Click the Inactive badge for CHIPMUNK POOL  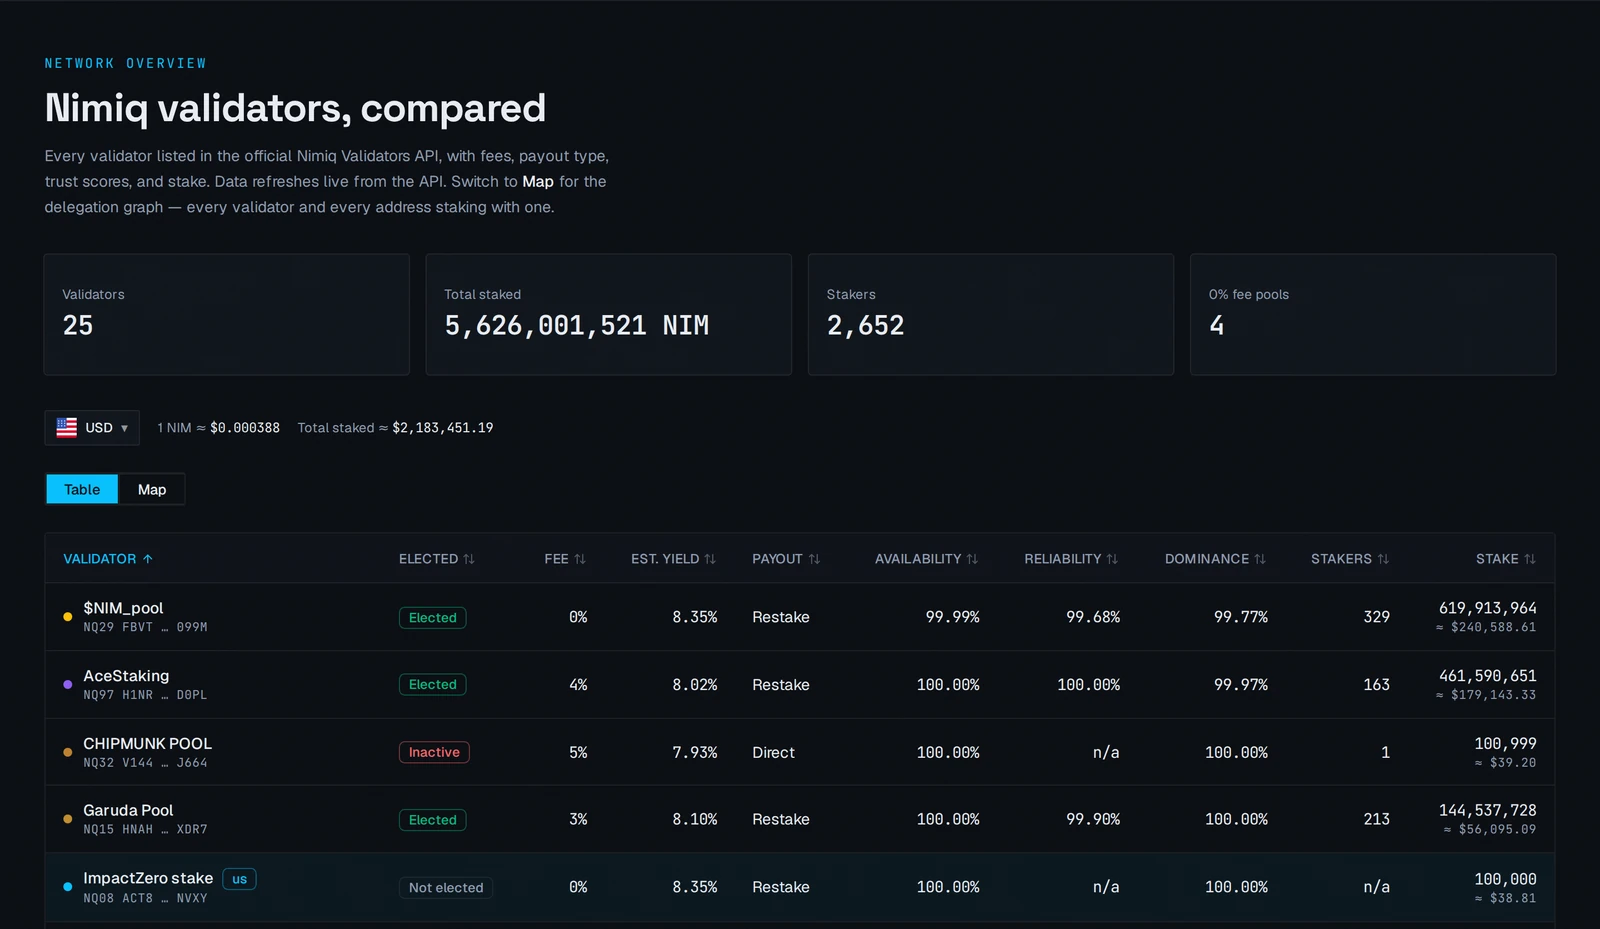click(x=434, y=752)
